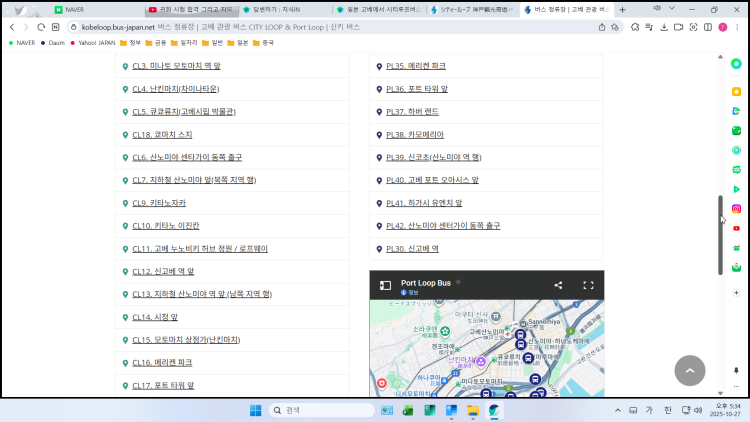Open the Port Loop Bus map in fullscreen
The image size is (750, 422).
coord(588,285)
